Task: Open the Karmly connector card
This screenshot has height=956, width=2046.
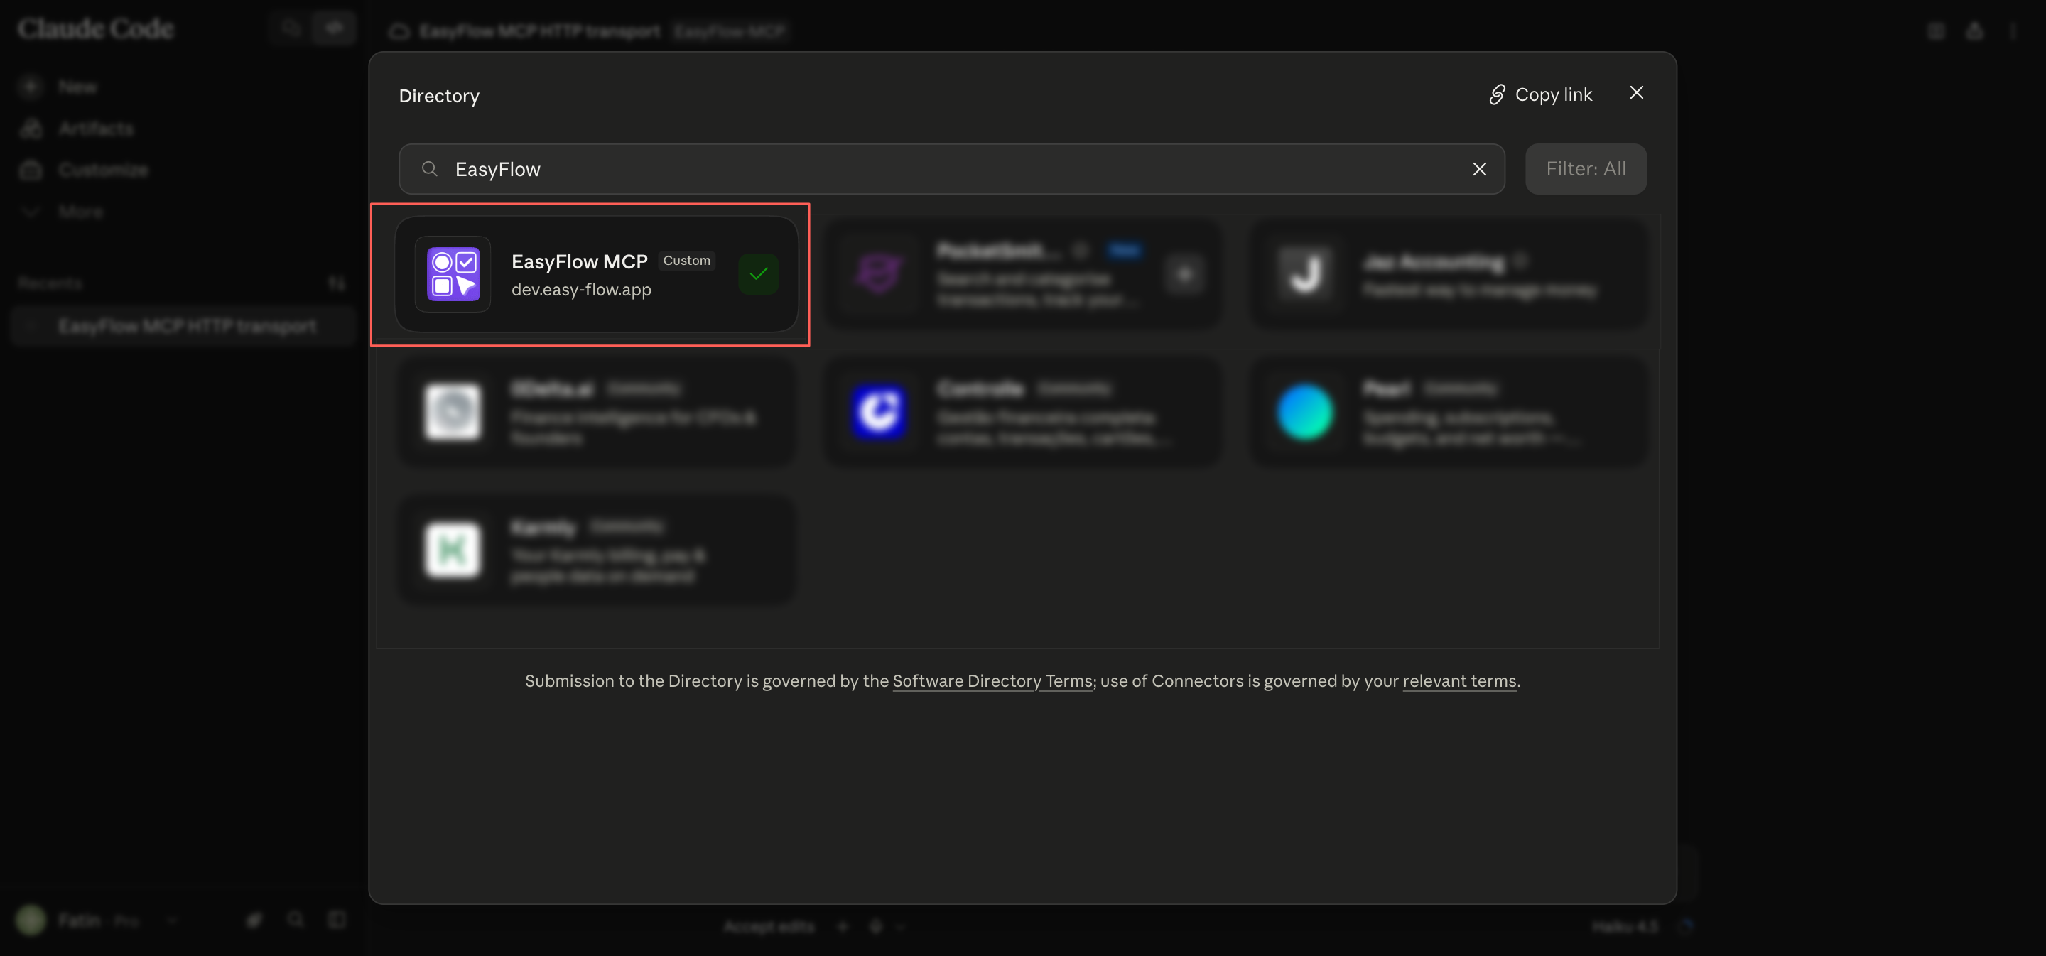Action: point(597,549)
